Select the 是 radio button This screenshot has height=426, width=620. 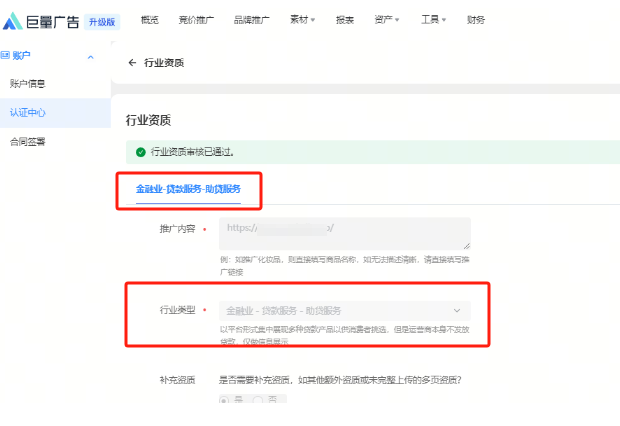[x=224, y=400]
